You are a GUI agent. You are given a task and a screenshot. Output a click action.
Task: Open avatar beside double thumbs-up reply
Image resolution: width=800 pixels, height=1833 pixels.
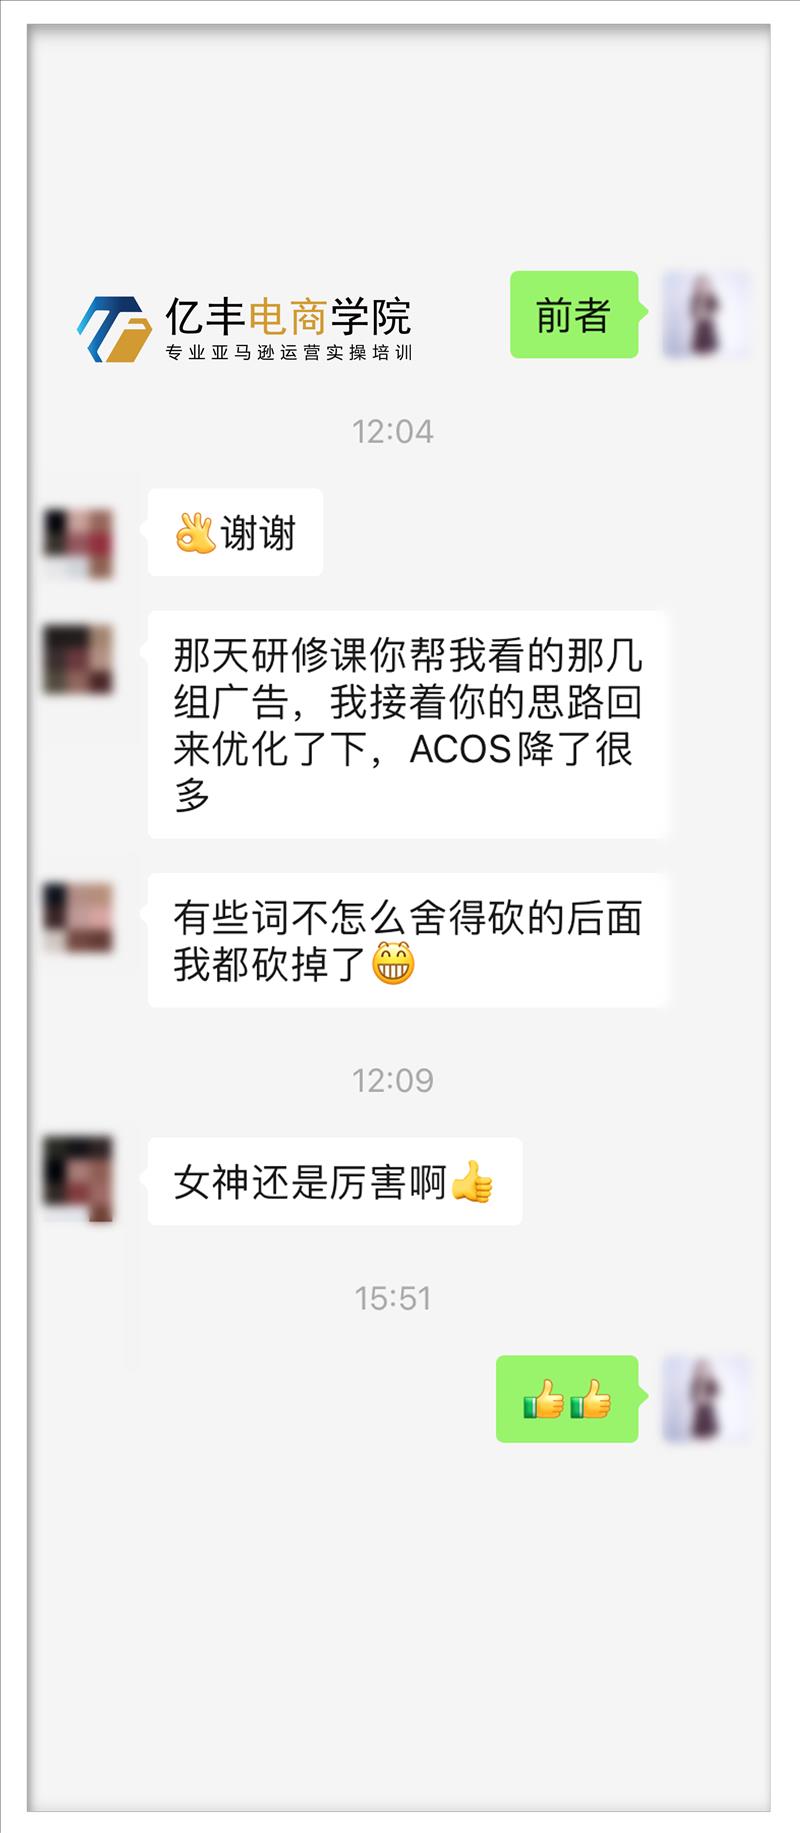point(706,1399)
